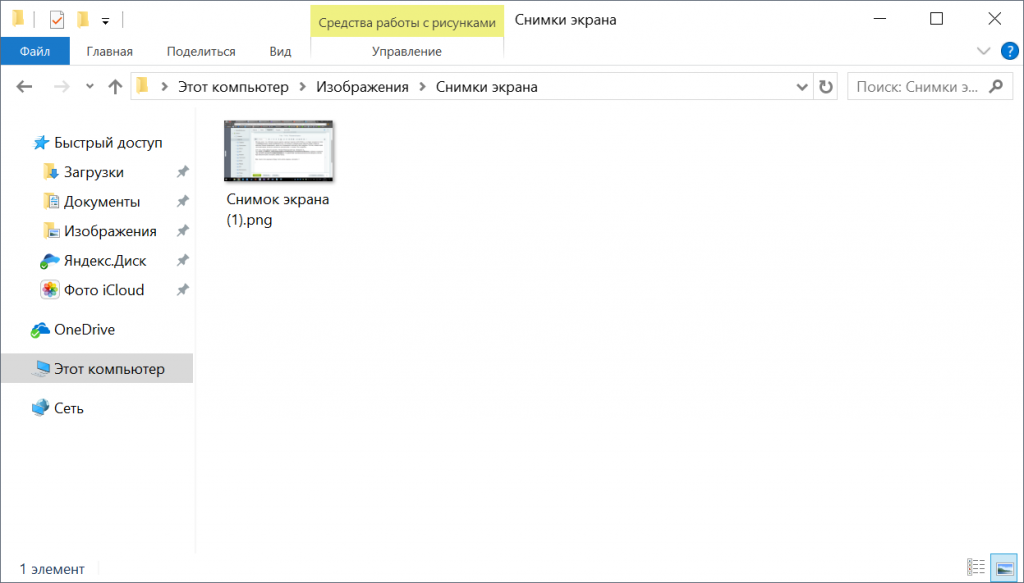
Task: Refresh the folder view
Action: [x=826, y=87]
